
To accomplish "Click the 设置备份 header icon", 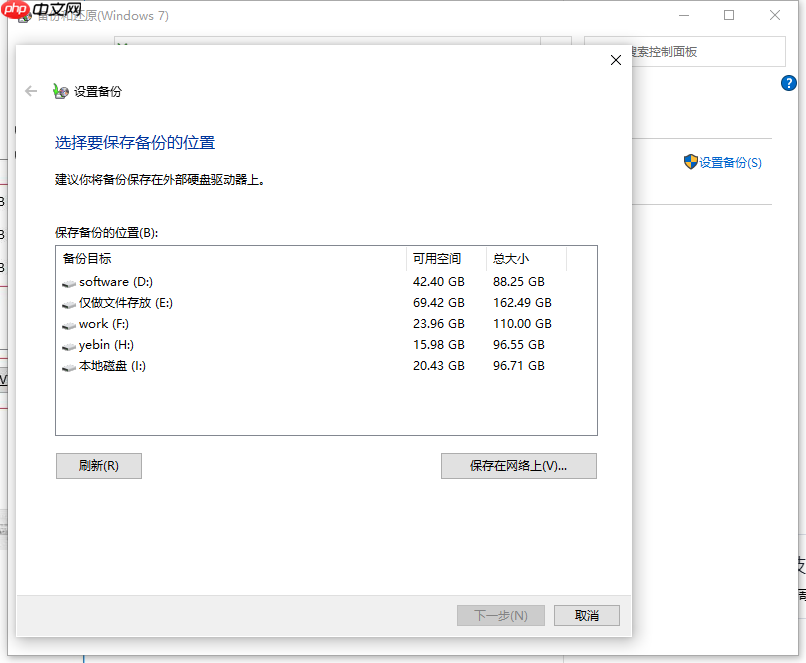I will 60,91.
